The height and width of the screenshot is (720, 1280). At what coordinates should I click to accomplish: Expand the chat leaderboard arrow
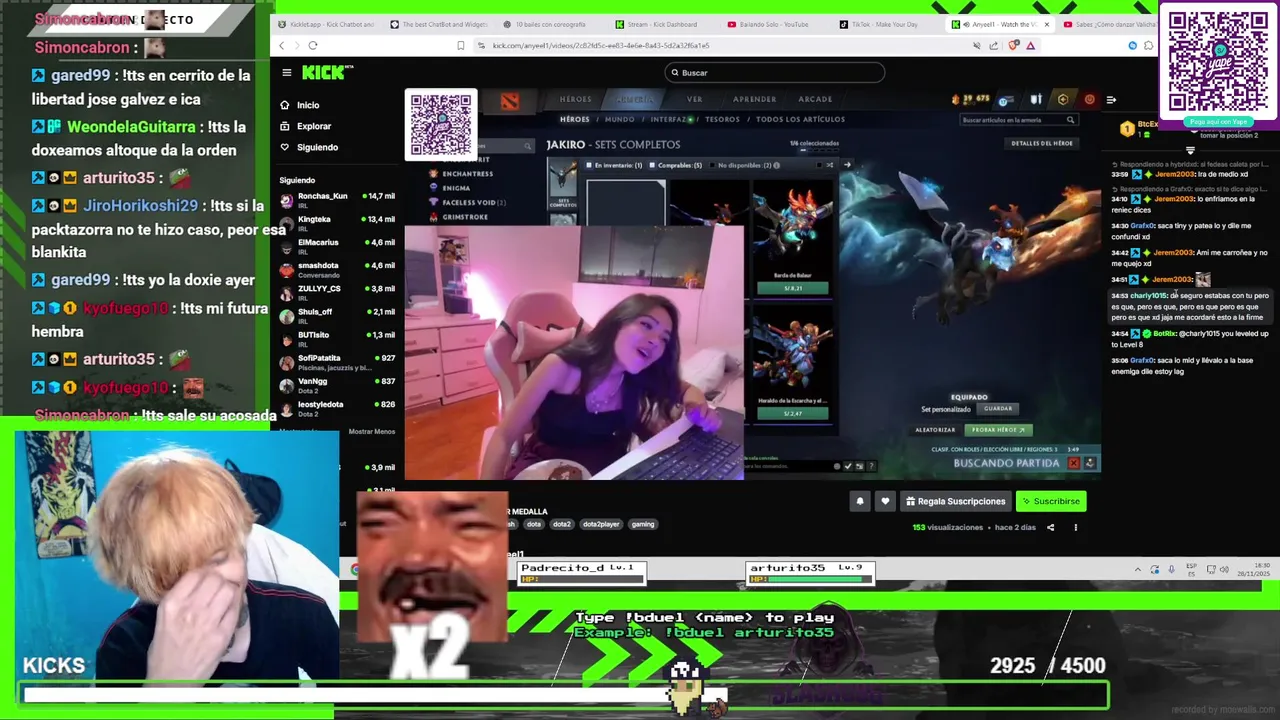point(1190,150)
